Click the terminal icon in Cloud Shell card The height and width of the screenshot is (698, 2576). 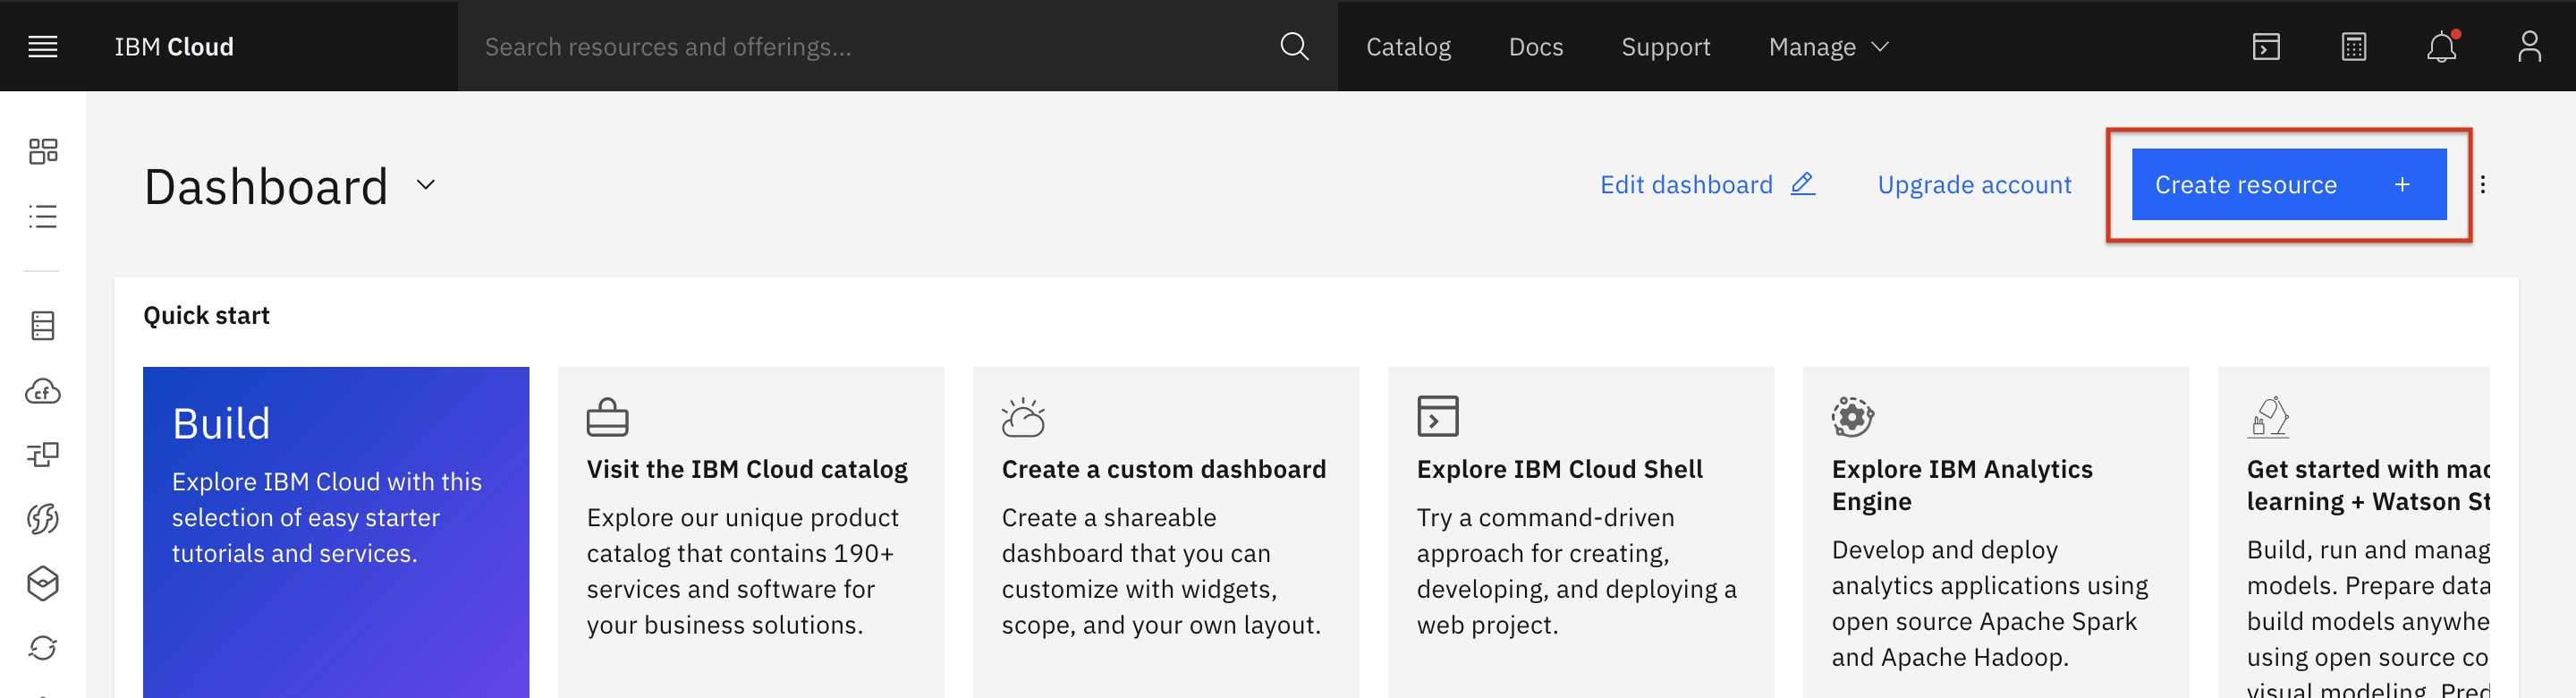pyautogui.click(x=1437, y=416)
